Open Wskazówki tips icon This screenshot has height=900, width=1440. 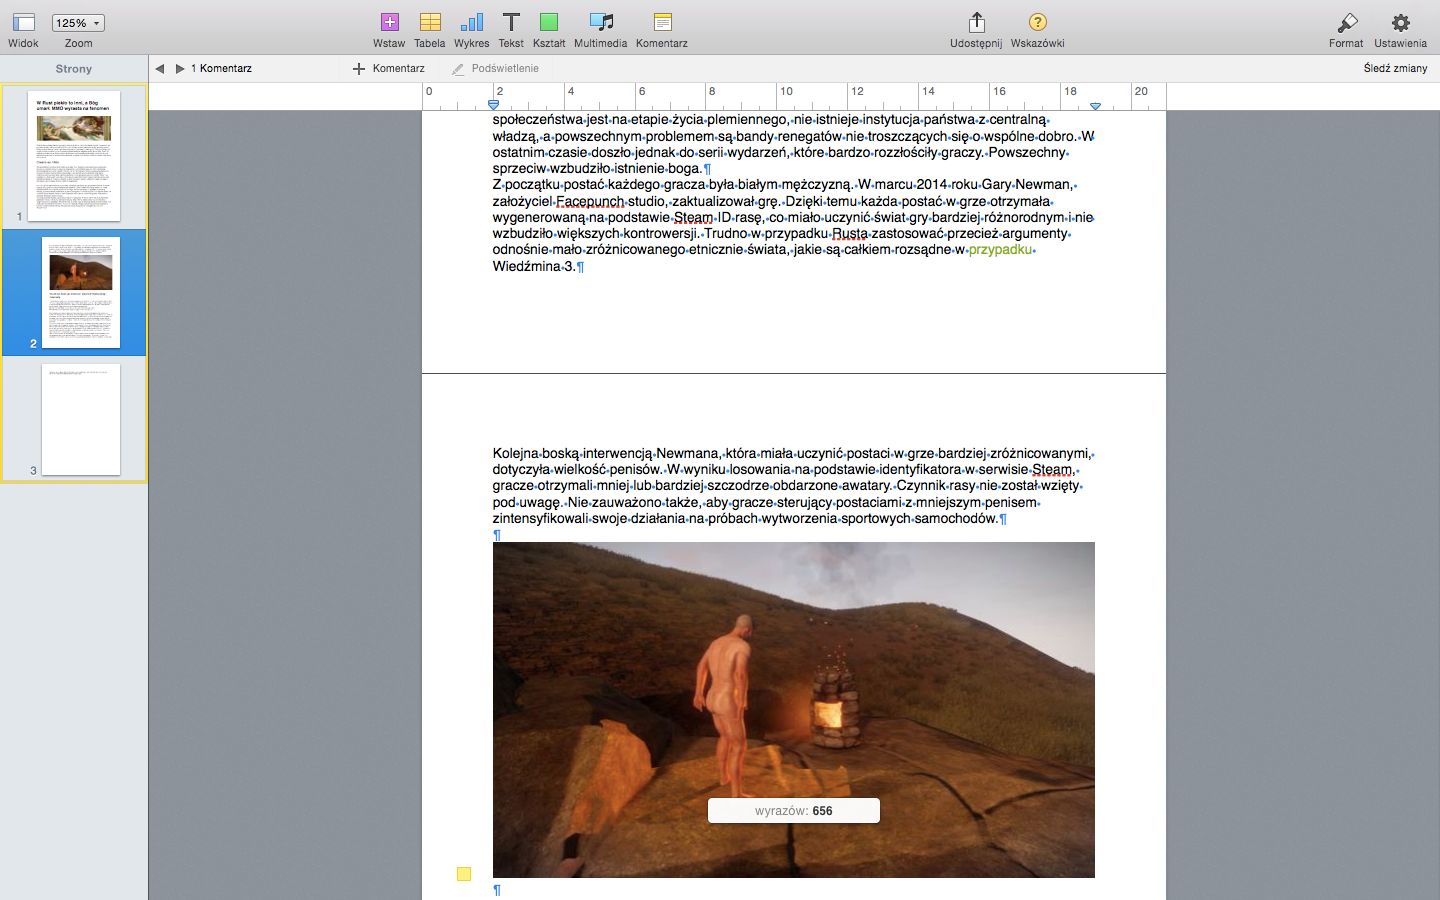pos(1038,22)
